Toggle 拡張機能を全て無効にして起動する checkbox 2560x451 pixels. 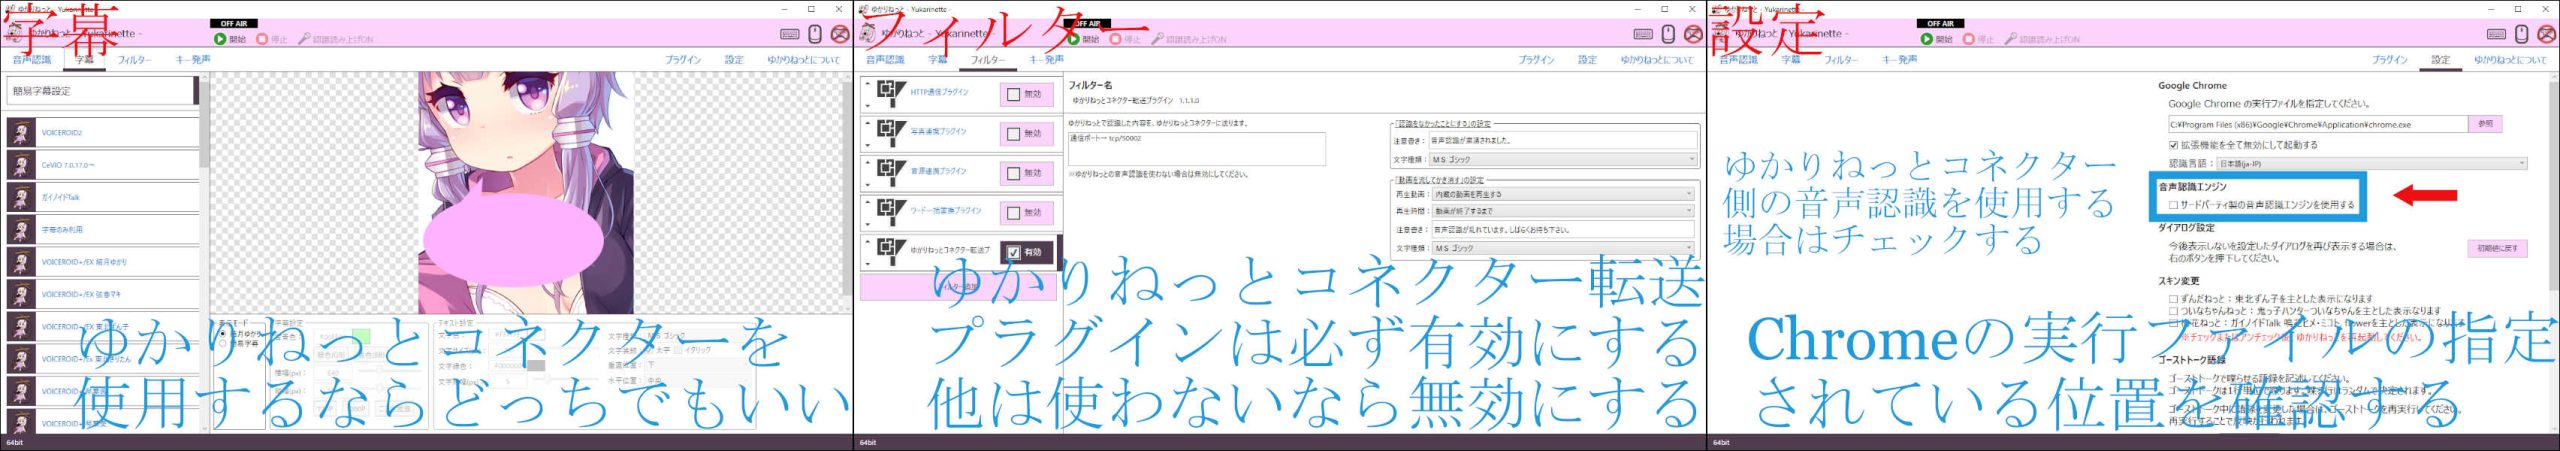pyautogui.click(x=2173, y=145)
